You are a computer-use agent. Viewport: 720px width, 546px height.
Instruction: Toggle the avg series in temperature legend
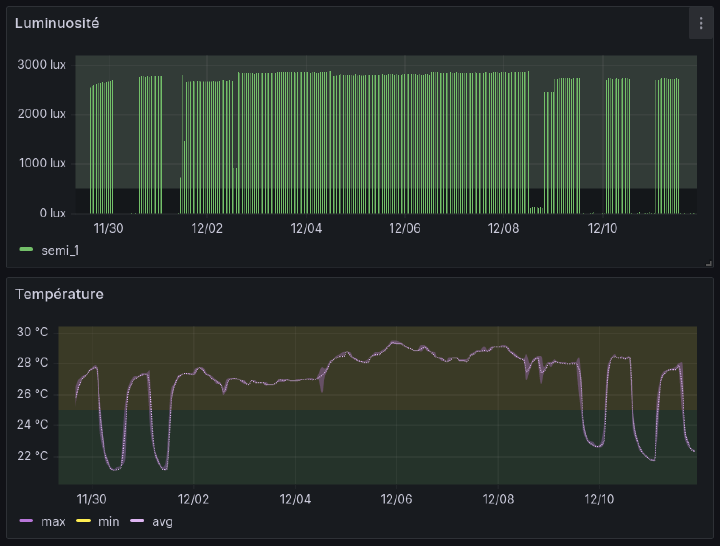pyautogui.click(x=163, y=522)
